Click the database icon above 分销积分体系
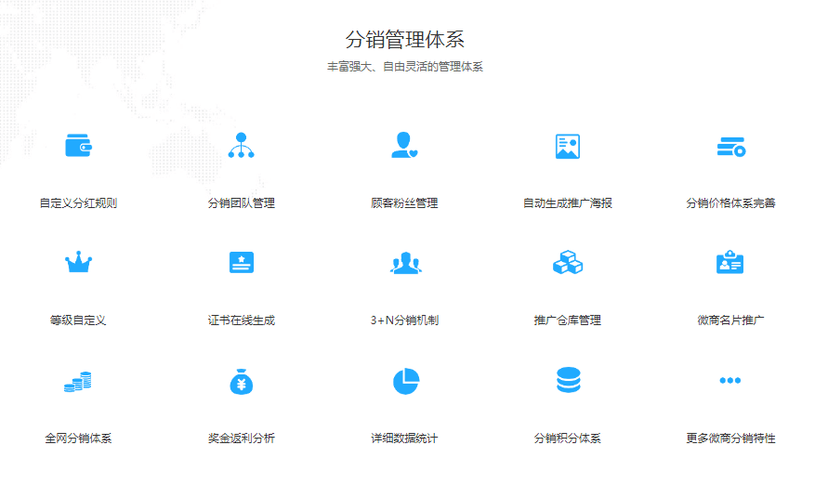Image resolution: width=828 pixels, height=483 pixels. [x=567, y=381]
